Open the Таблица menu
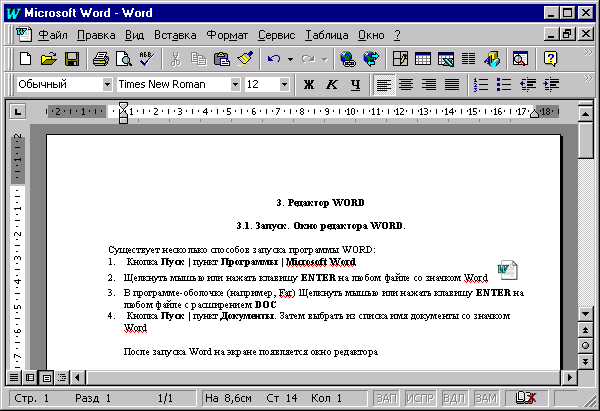 click(x=326, y=35)
